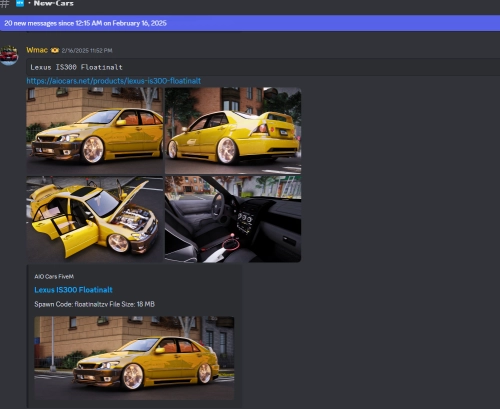
Task: Click the Wmac username
Action: [x=37, y=50]
